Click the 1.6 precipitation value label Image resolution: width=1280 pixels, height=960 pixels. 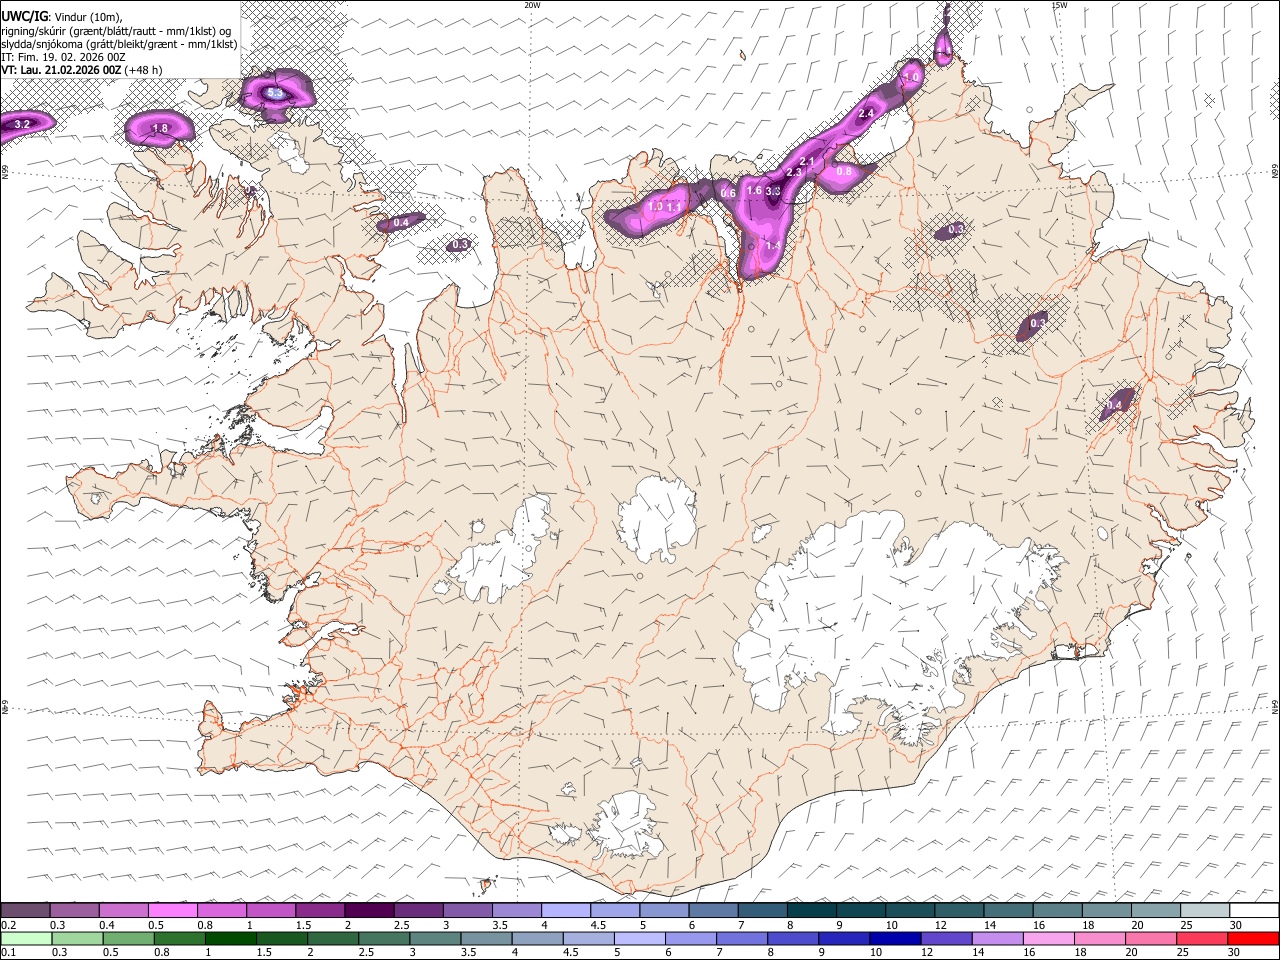[x=755, y=190]
